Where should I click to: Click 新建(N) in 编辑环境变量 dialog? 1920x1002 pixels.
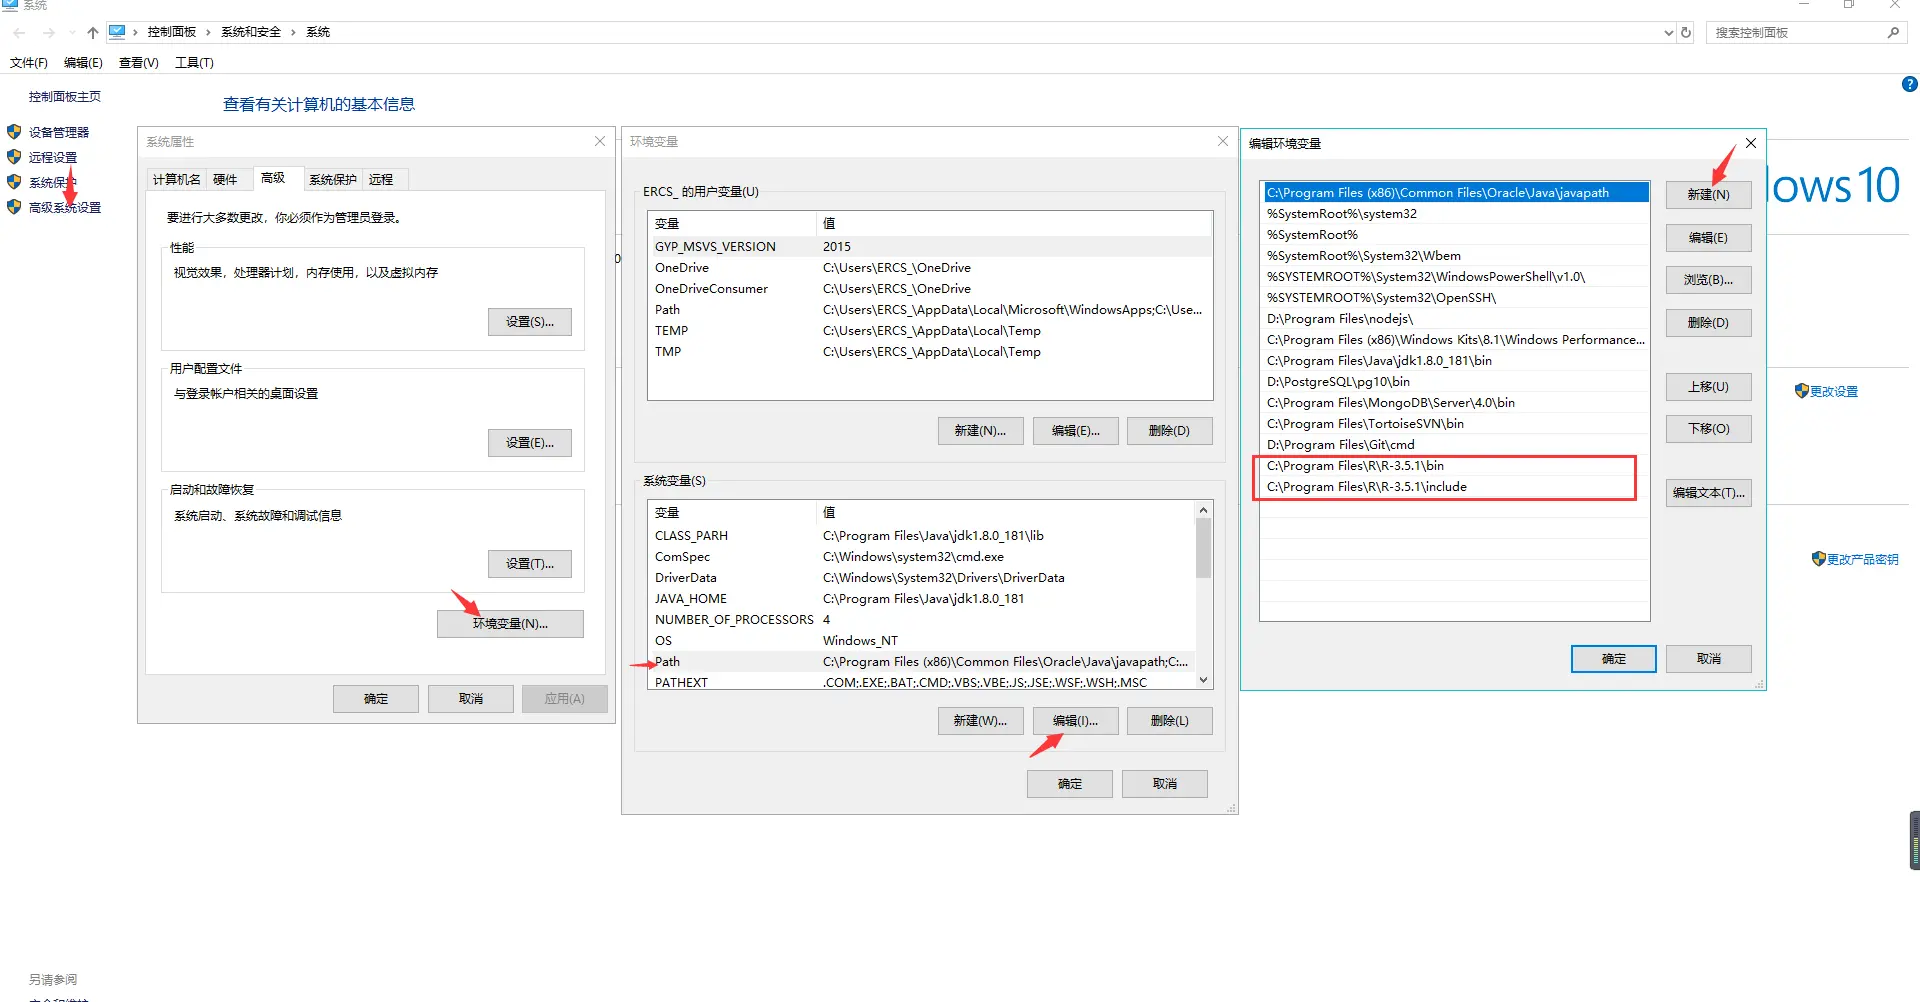click(x=1709, y=195)
